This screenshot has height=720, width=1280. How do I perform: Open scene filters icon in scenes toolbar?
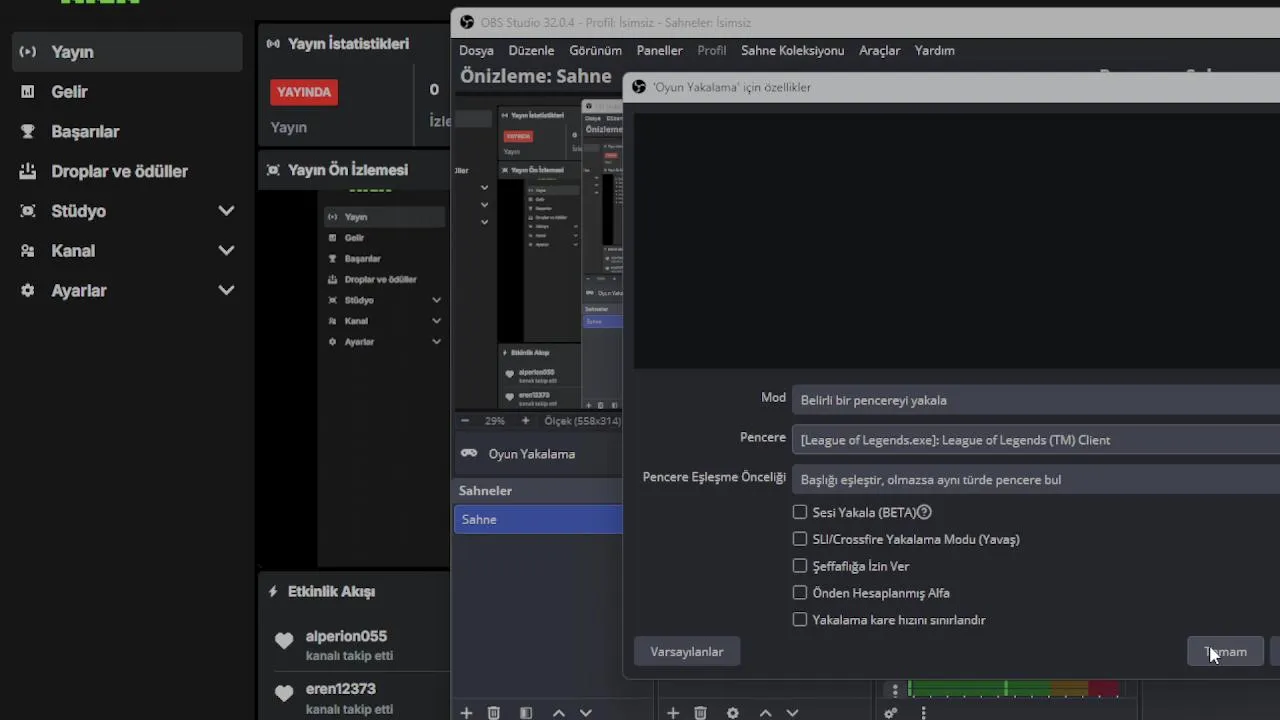point(526,713)
